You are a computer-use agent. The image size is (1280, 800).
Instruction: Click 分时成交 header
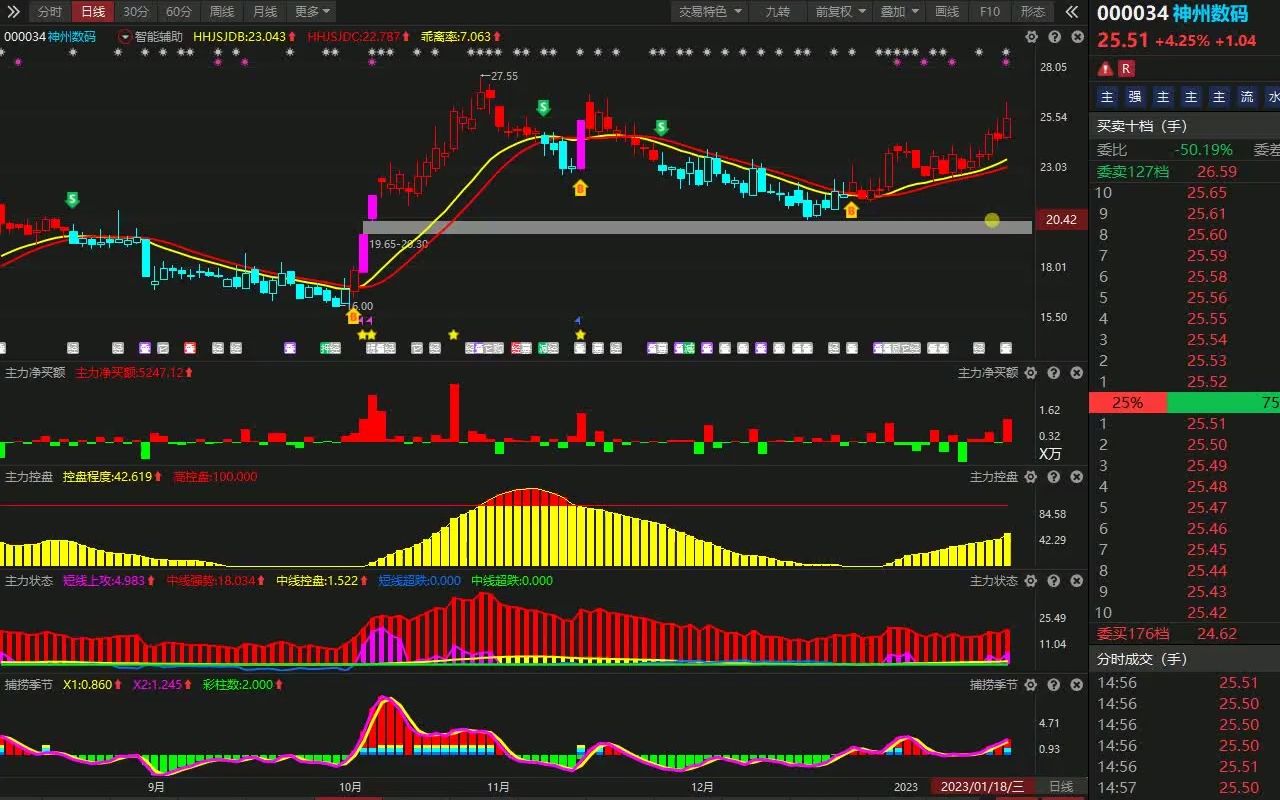tap(1141, 659)
